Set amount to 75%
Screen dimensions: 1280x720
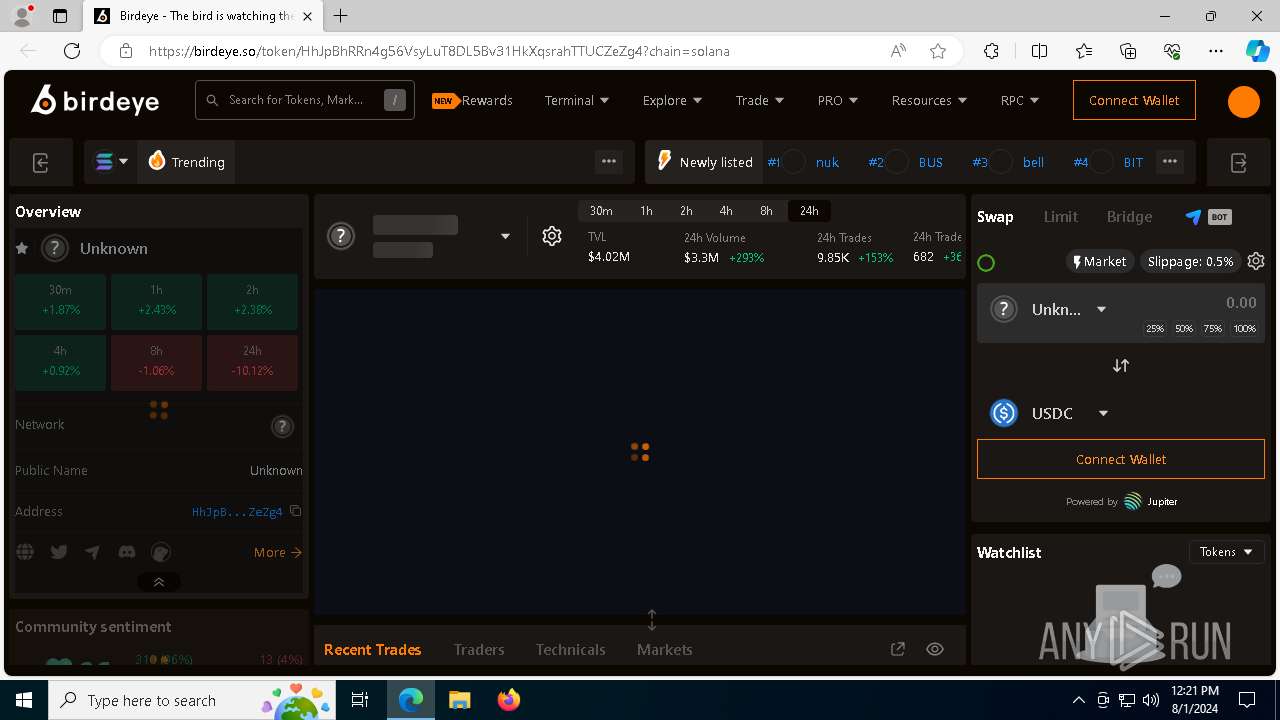click(1213, 328)
